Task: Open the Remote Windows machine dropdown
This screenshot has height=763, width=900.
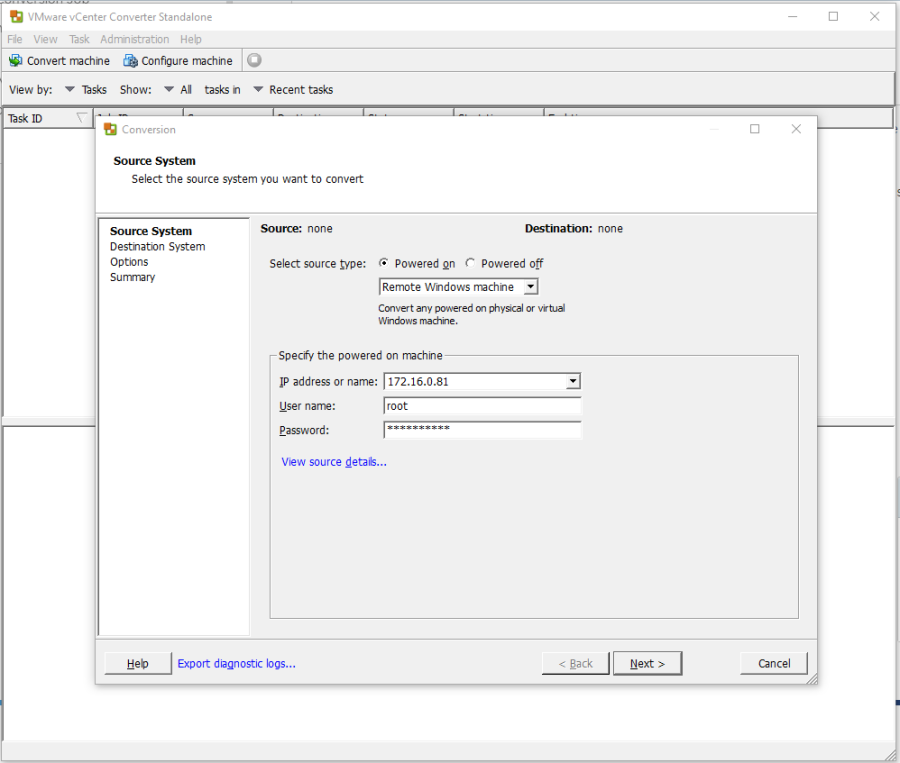Action: [530, 287]
